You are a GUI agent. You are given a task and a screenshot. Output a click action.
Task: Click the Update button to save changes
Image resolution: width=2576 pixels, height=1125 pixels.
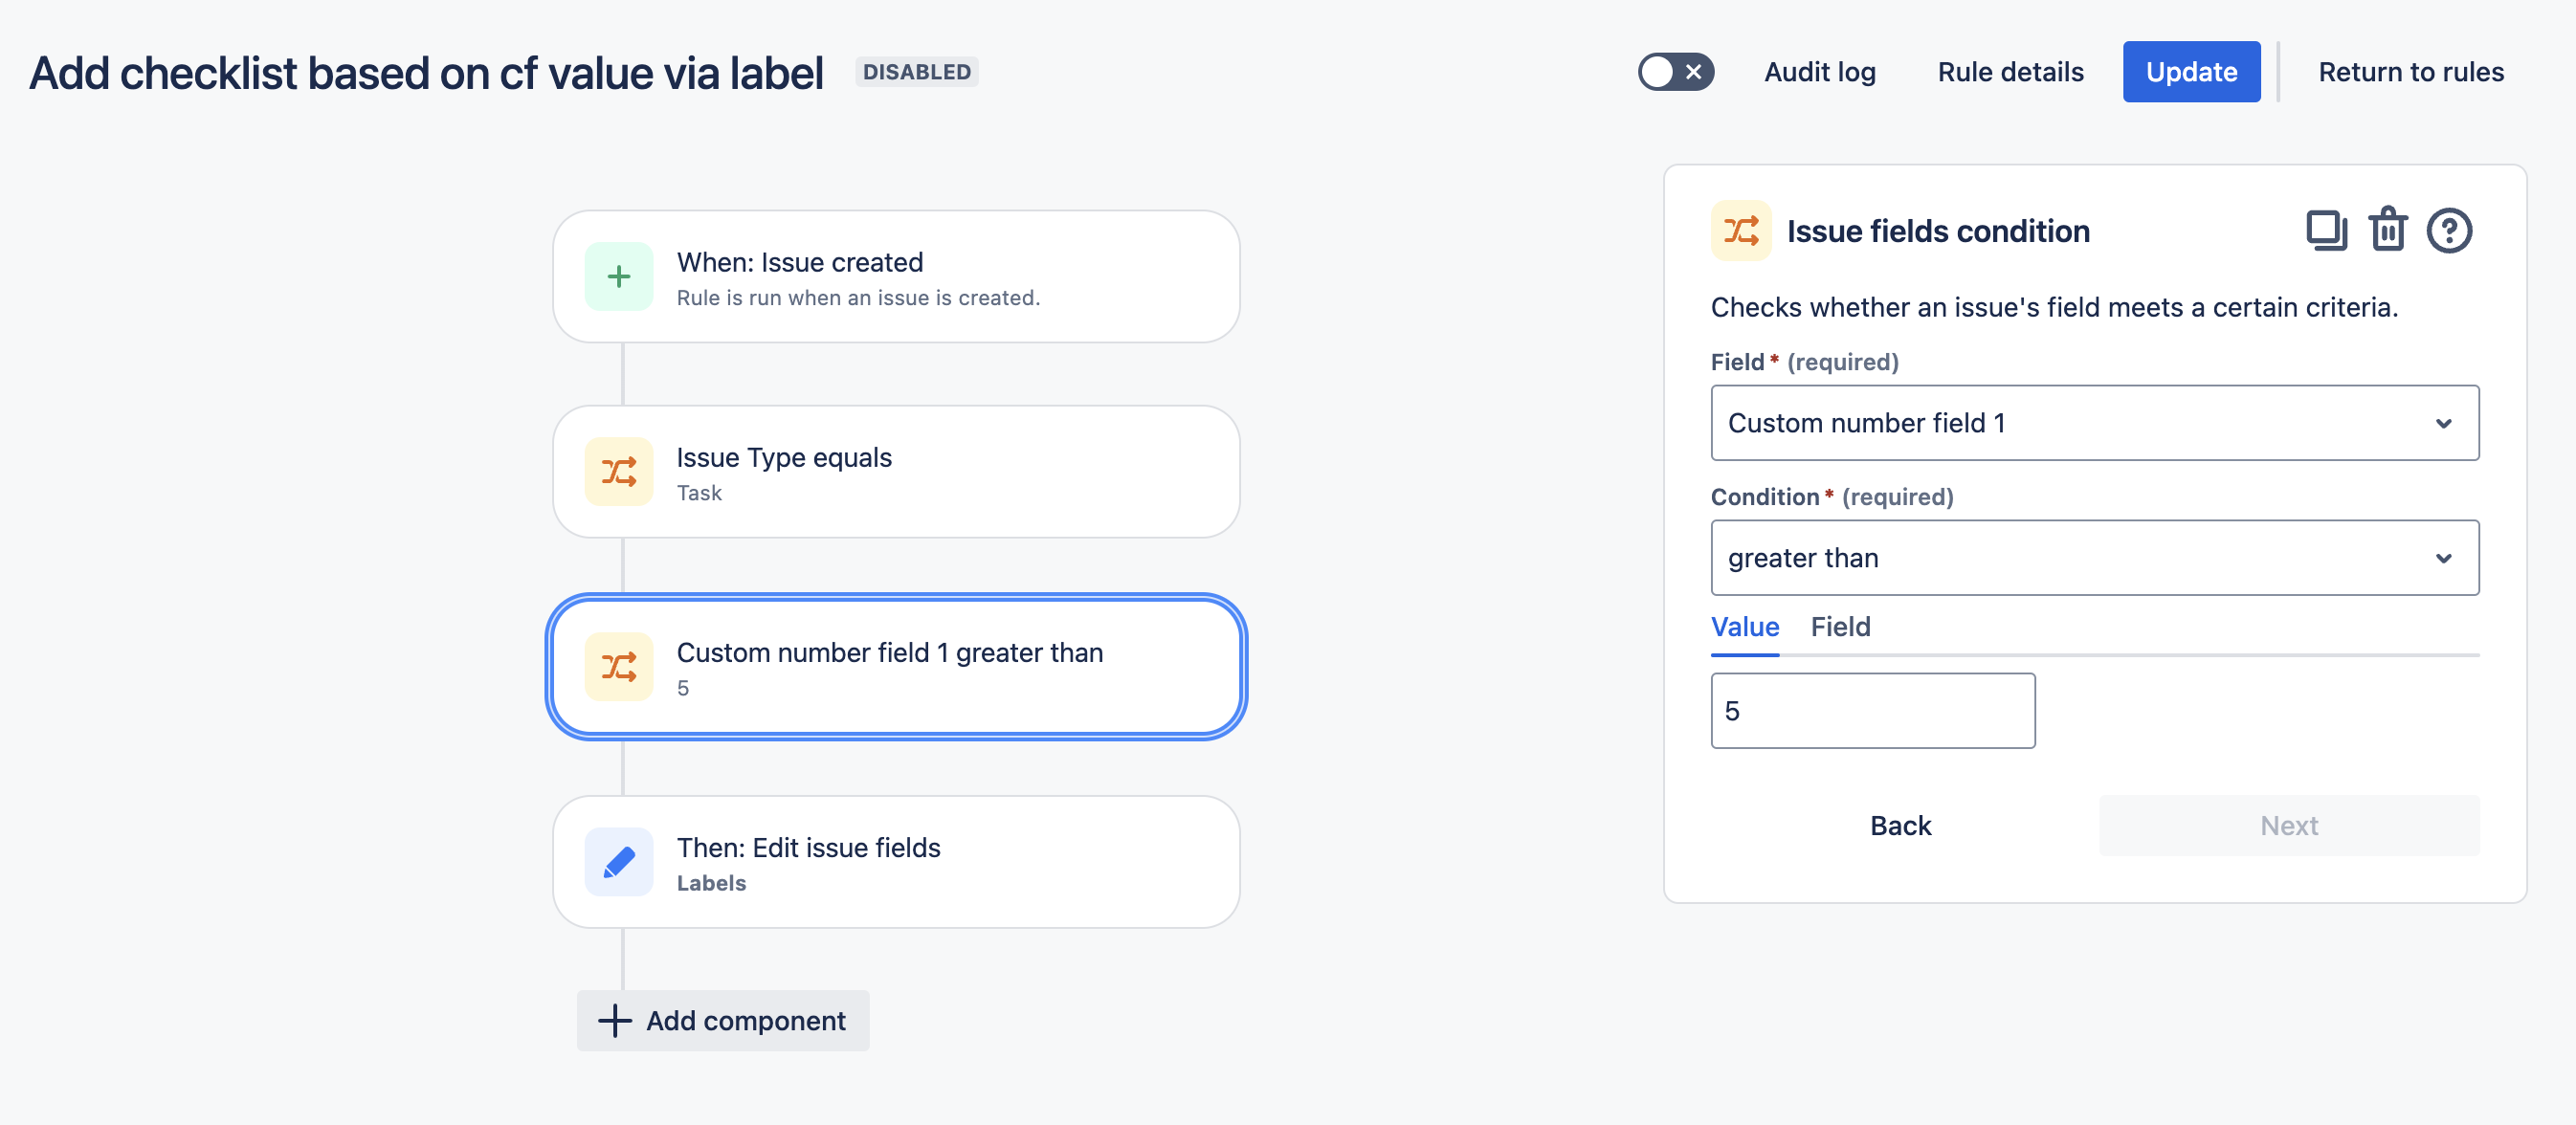(2193, 69)
